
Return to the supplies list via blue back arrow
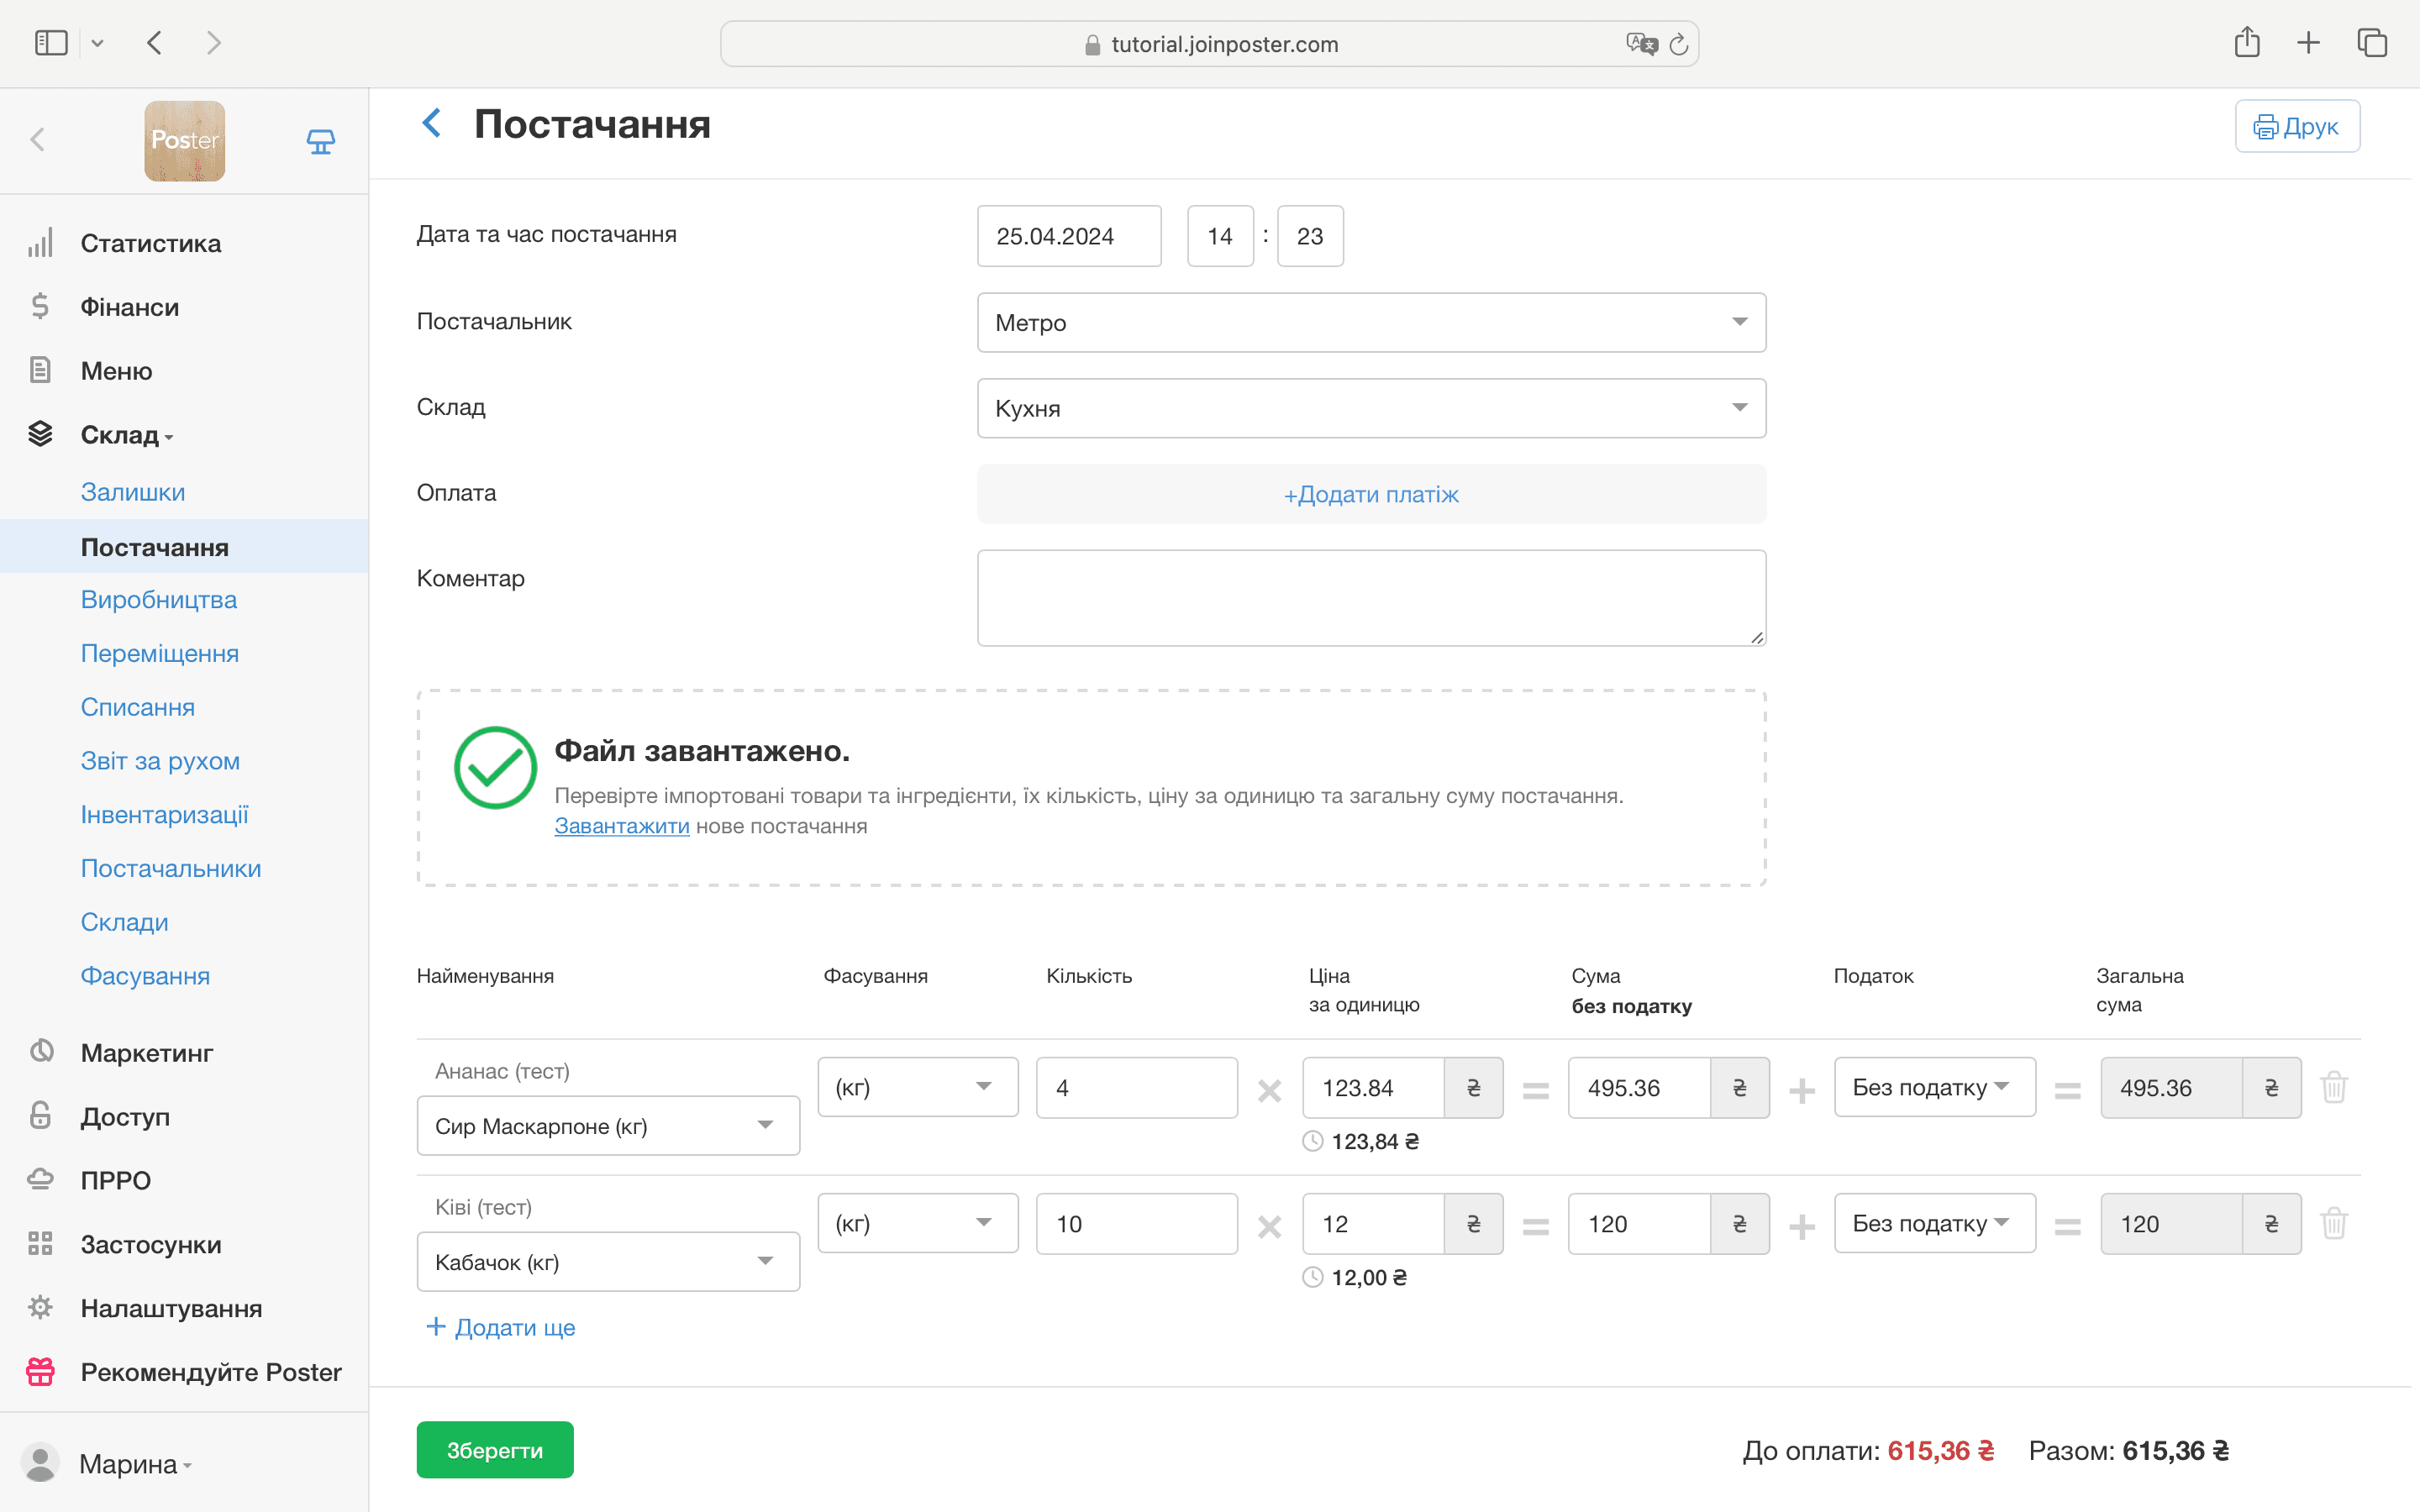[x=431, y=123]
